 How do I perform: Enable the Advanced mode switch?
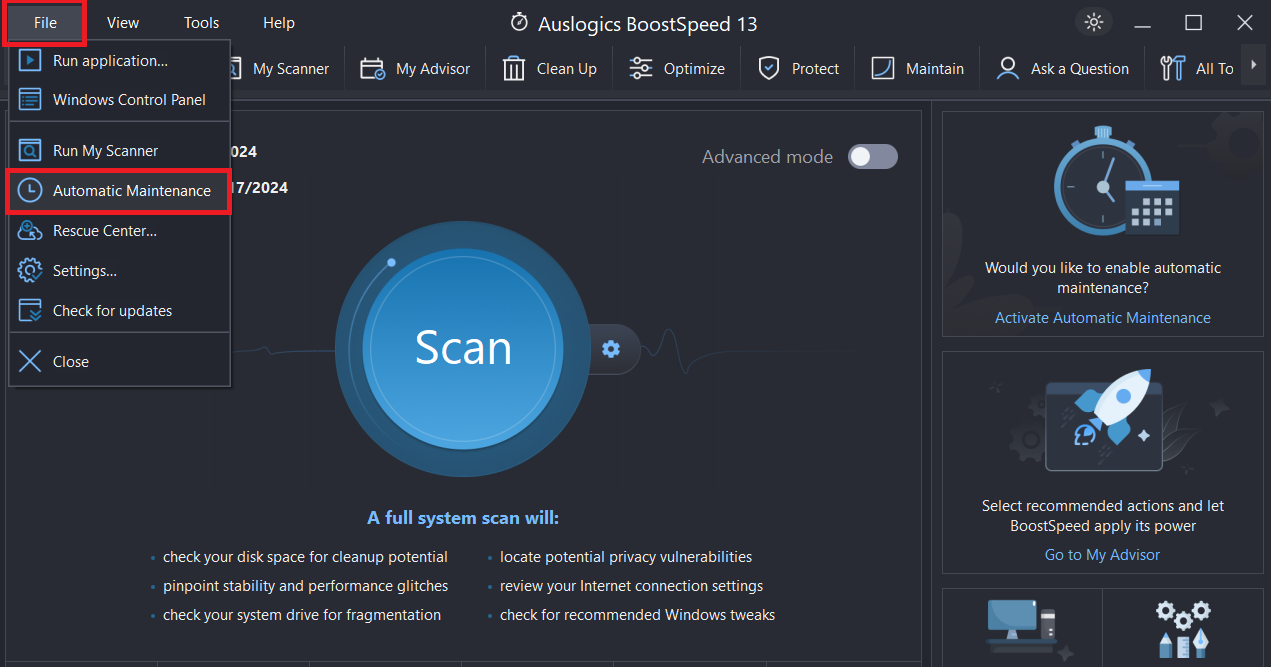[873, 157]
